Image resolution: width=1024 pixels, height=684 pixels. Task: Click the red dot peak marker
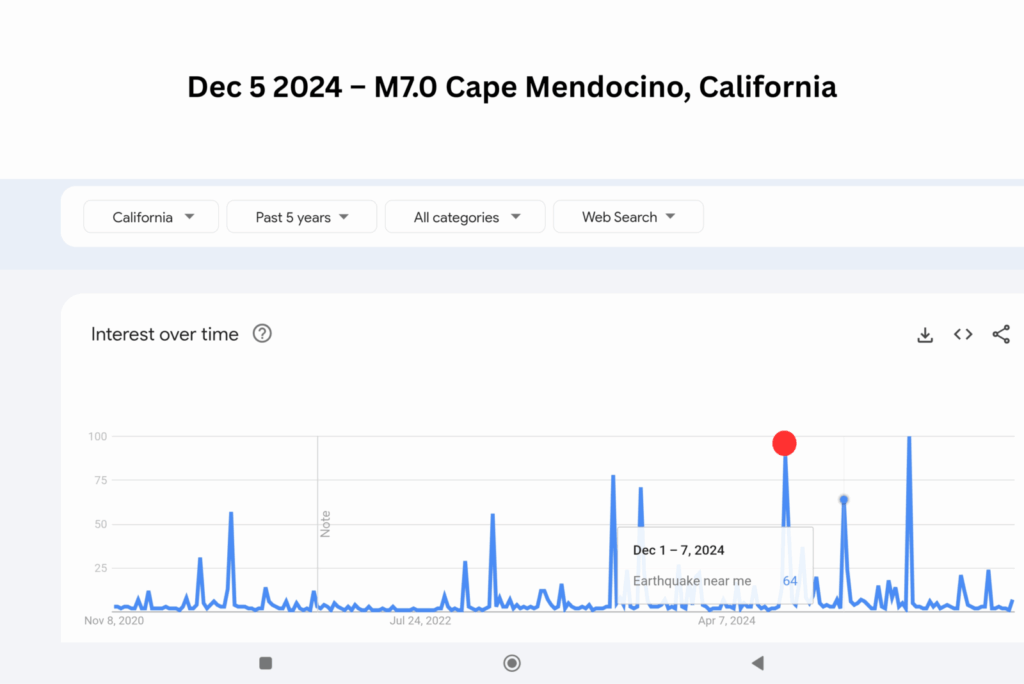785,443
